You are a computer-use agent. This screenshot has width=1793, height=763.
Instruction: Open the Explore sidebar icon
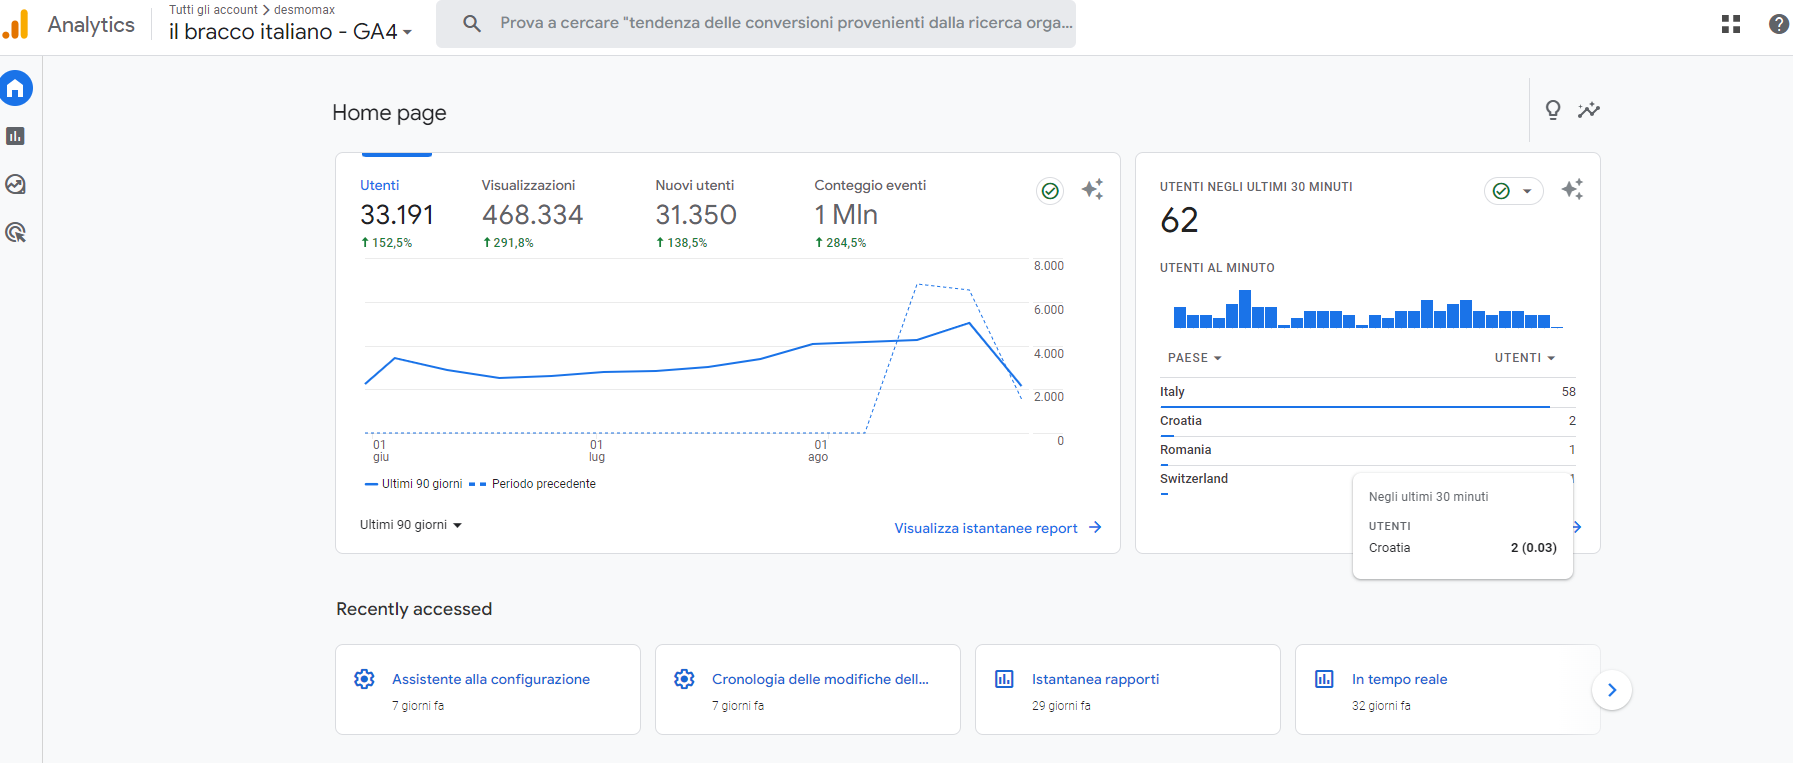pos(16,184)
